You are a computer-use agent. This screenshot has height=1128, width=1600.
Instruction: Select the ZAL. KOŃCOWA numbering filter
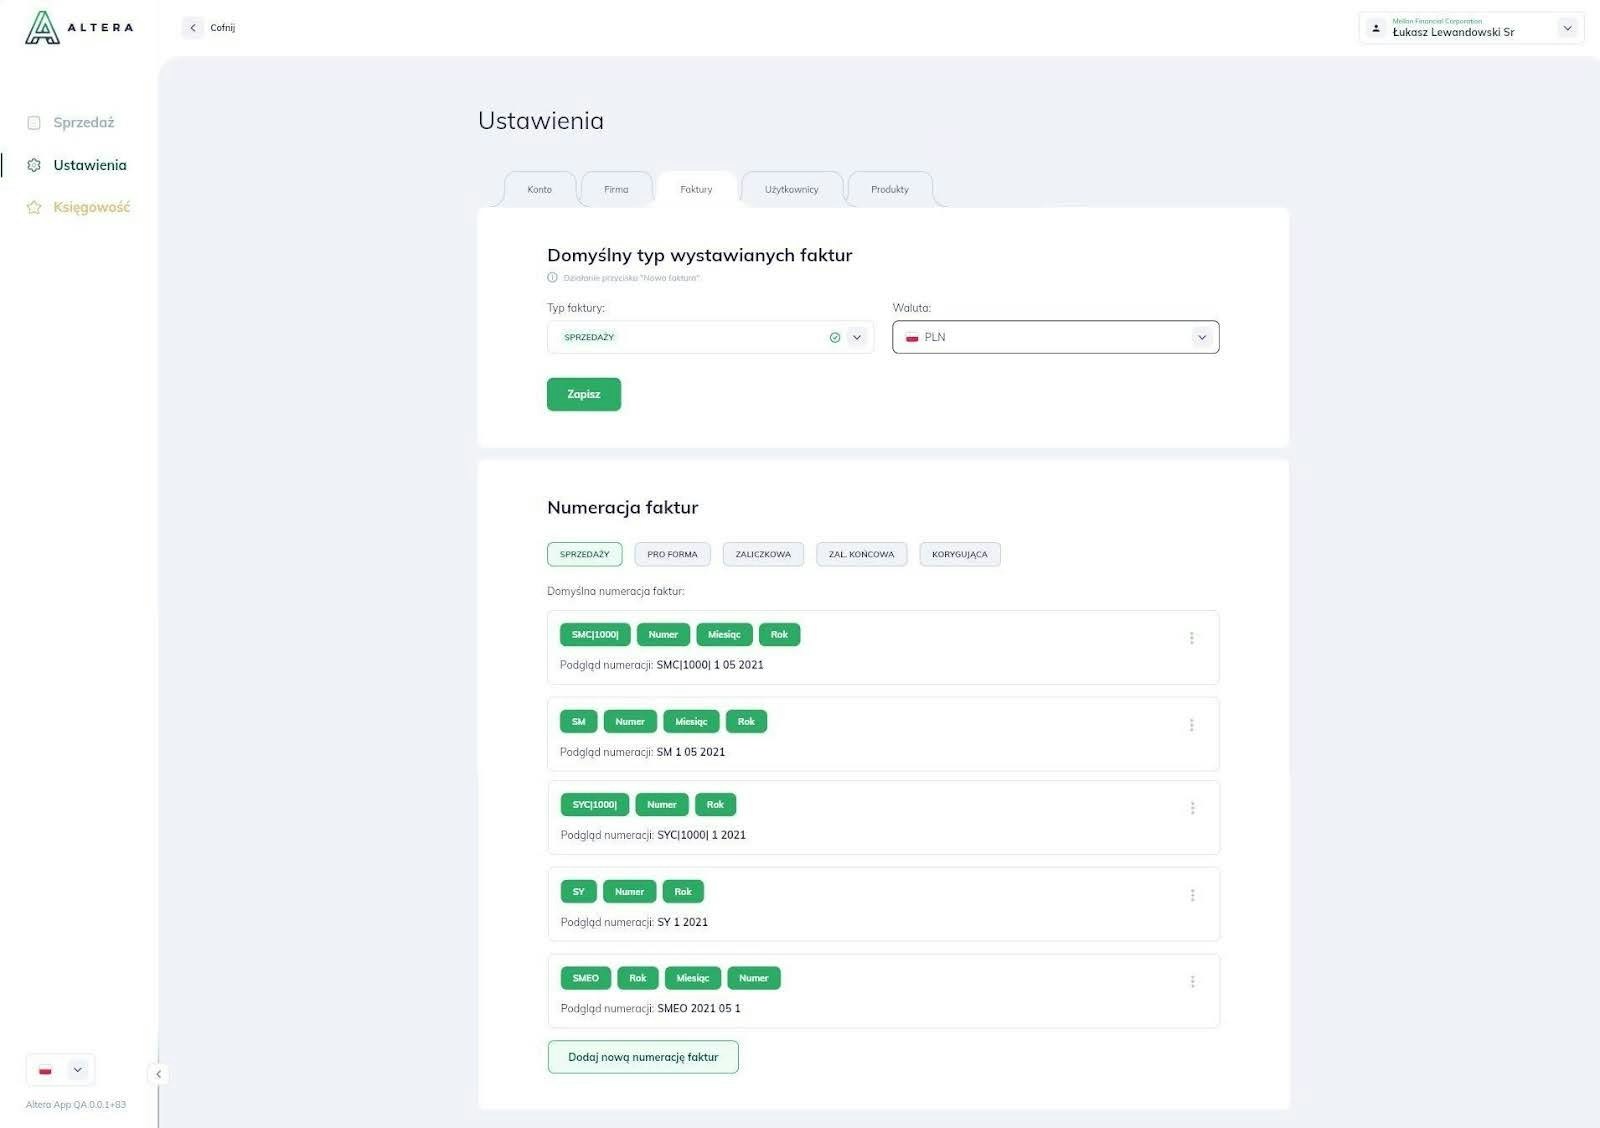pyautogui.click(x=861, y=554)
